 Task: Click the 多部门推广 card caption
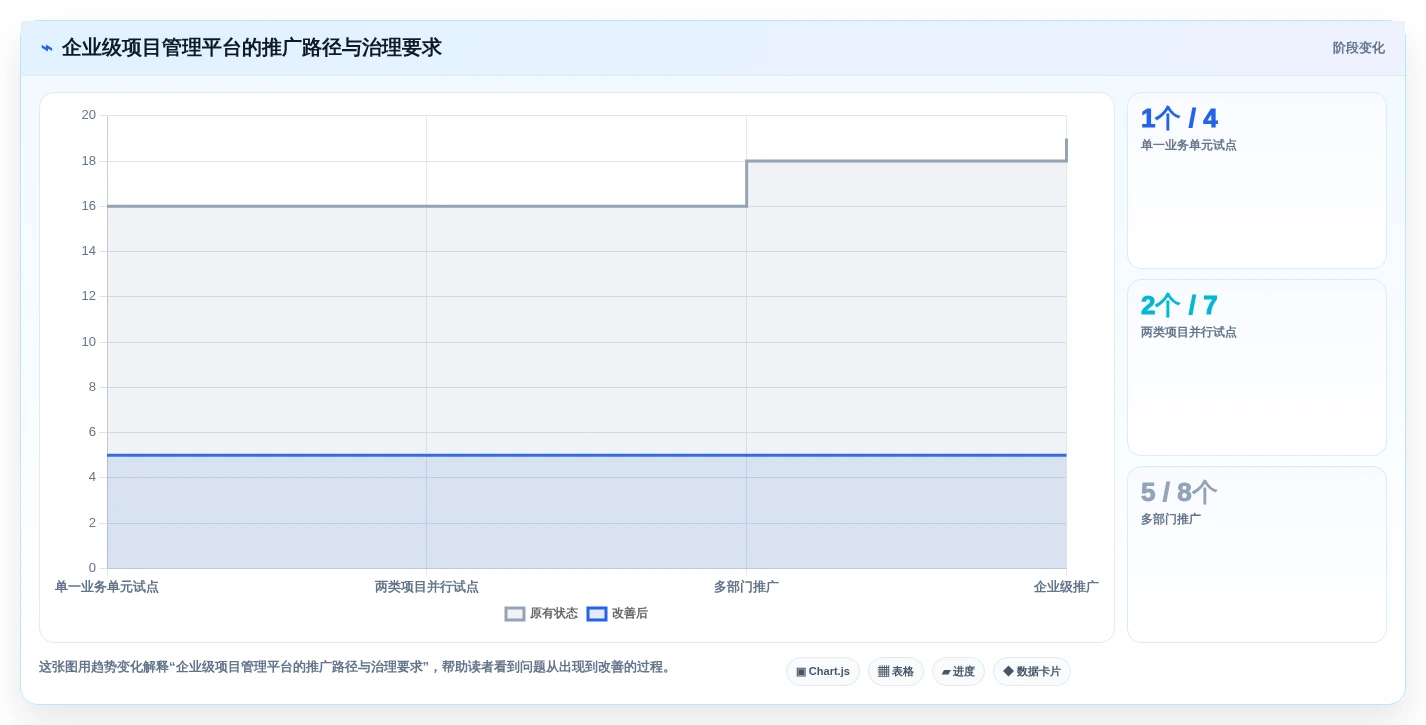1171,519
